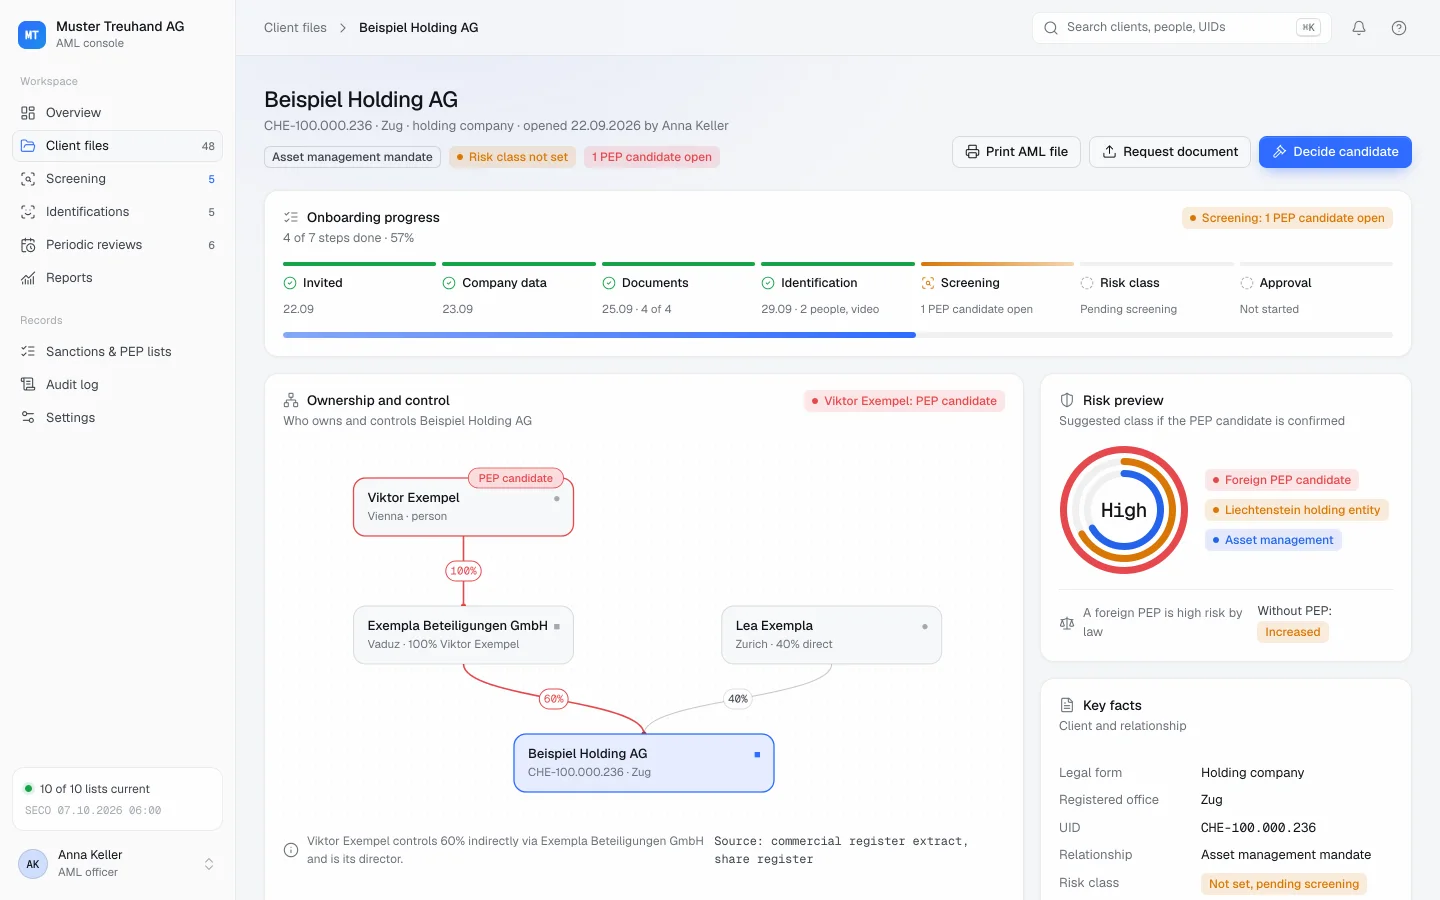The height and width of the screenshot is (900, 1440).
Task: Click the Periodic reviews calendar icon
Action: coord(28,245)
